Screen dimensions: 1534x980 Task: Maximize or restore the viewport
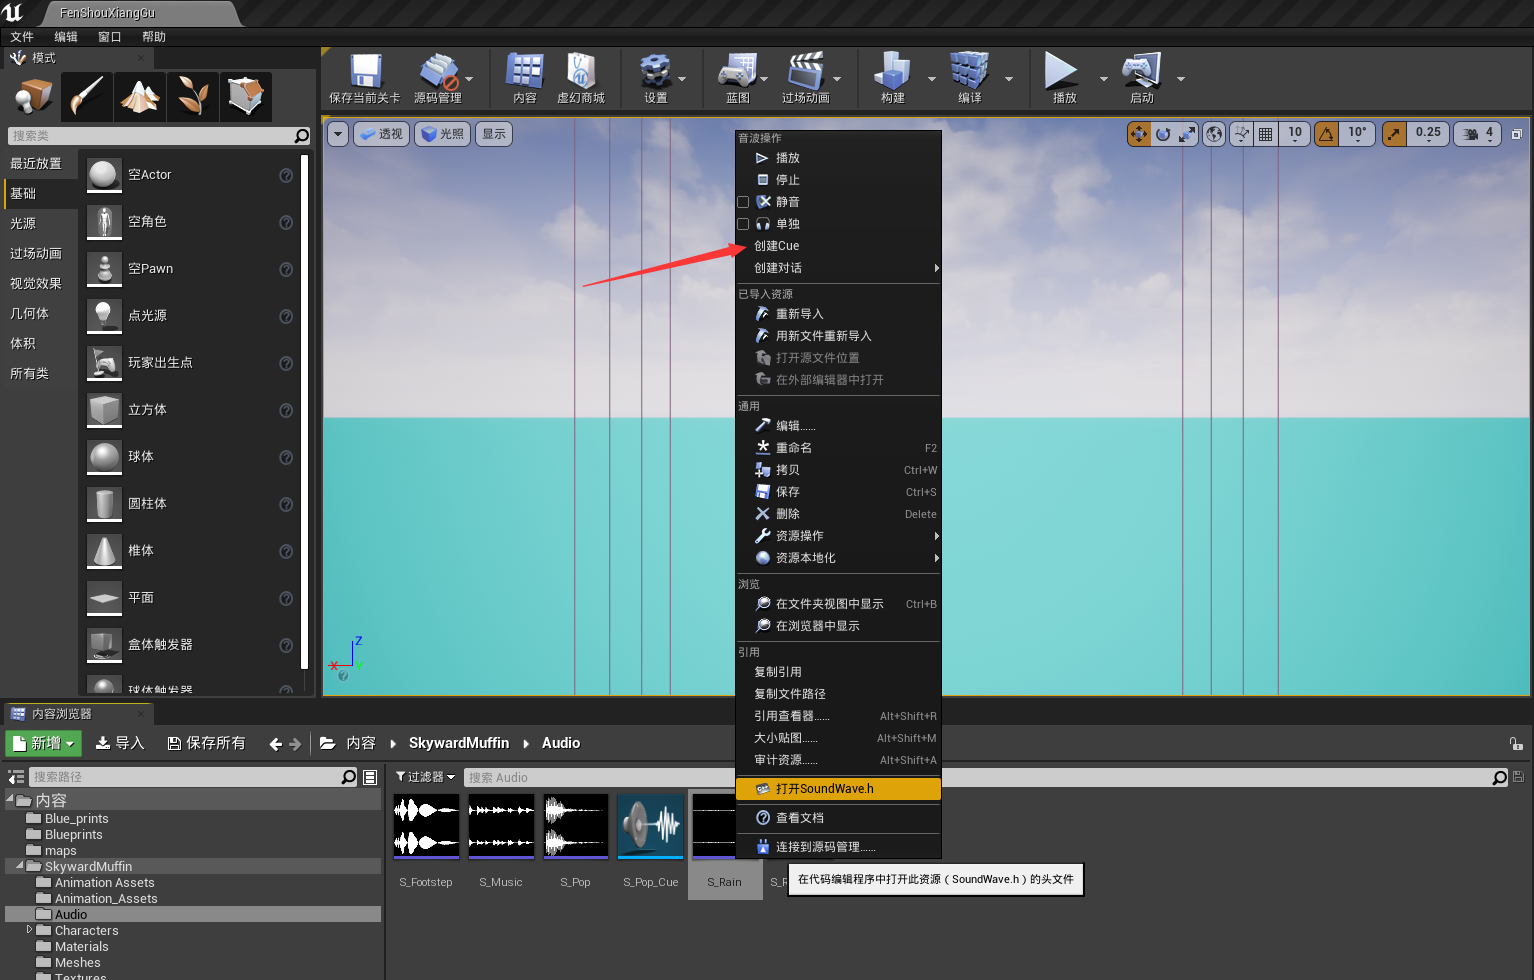[x=1516, y=134]
